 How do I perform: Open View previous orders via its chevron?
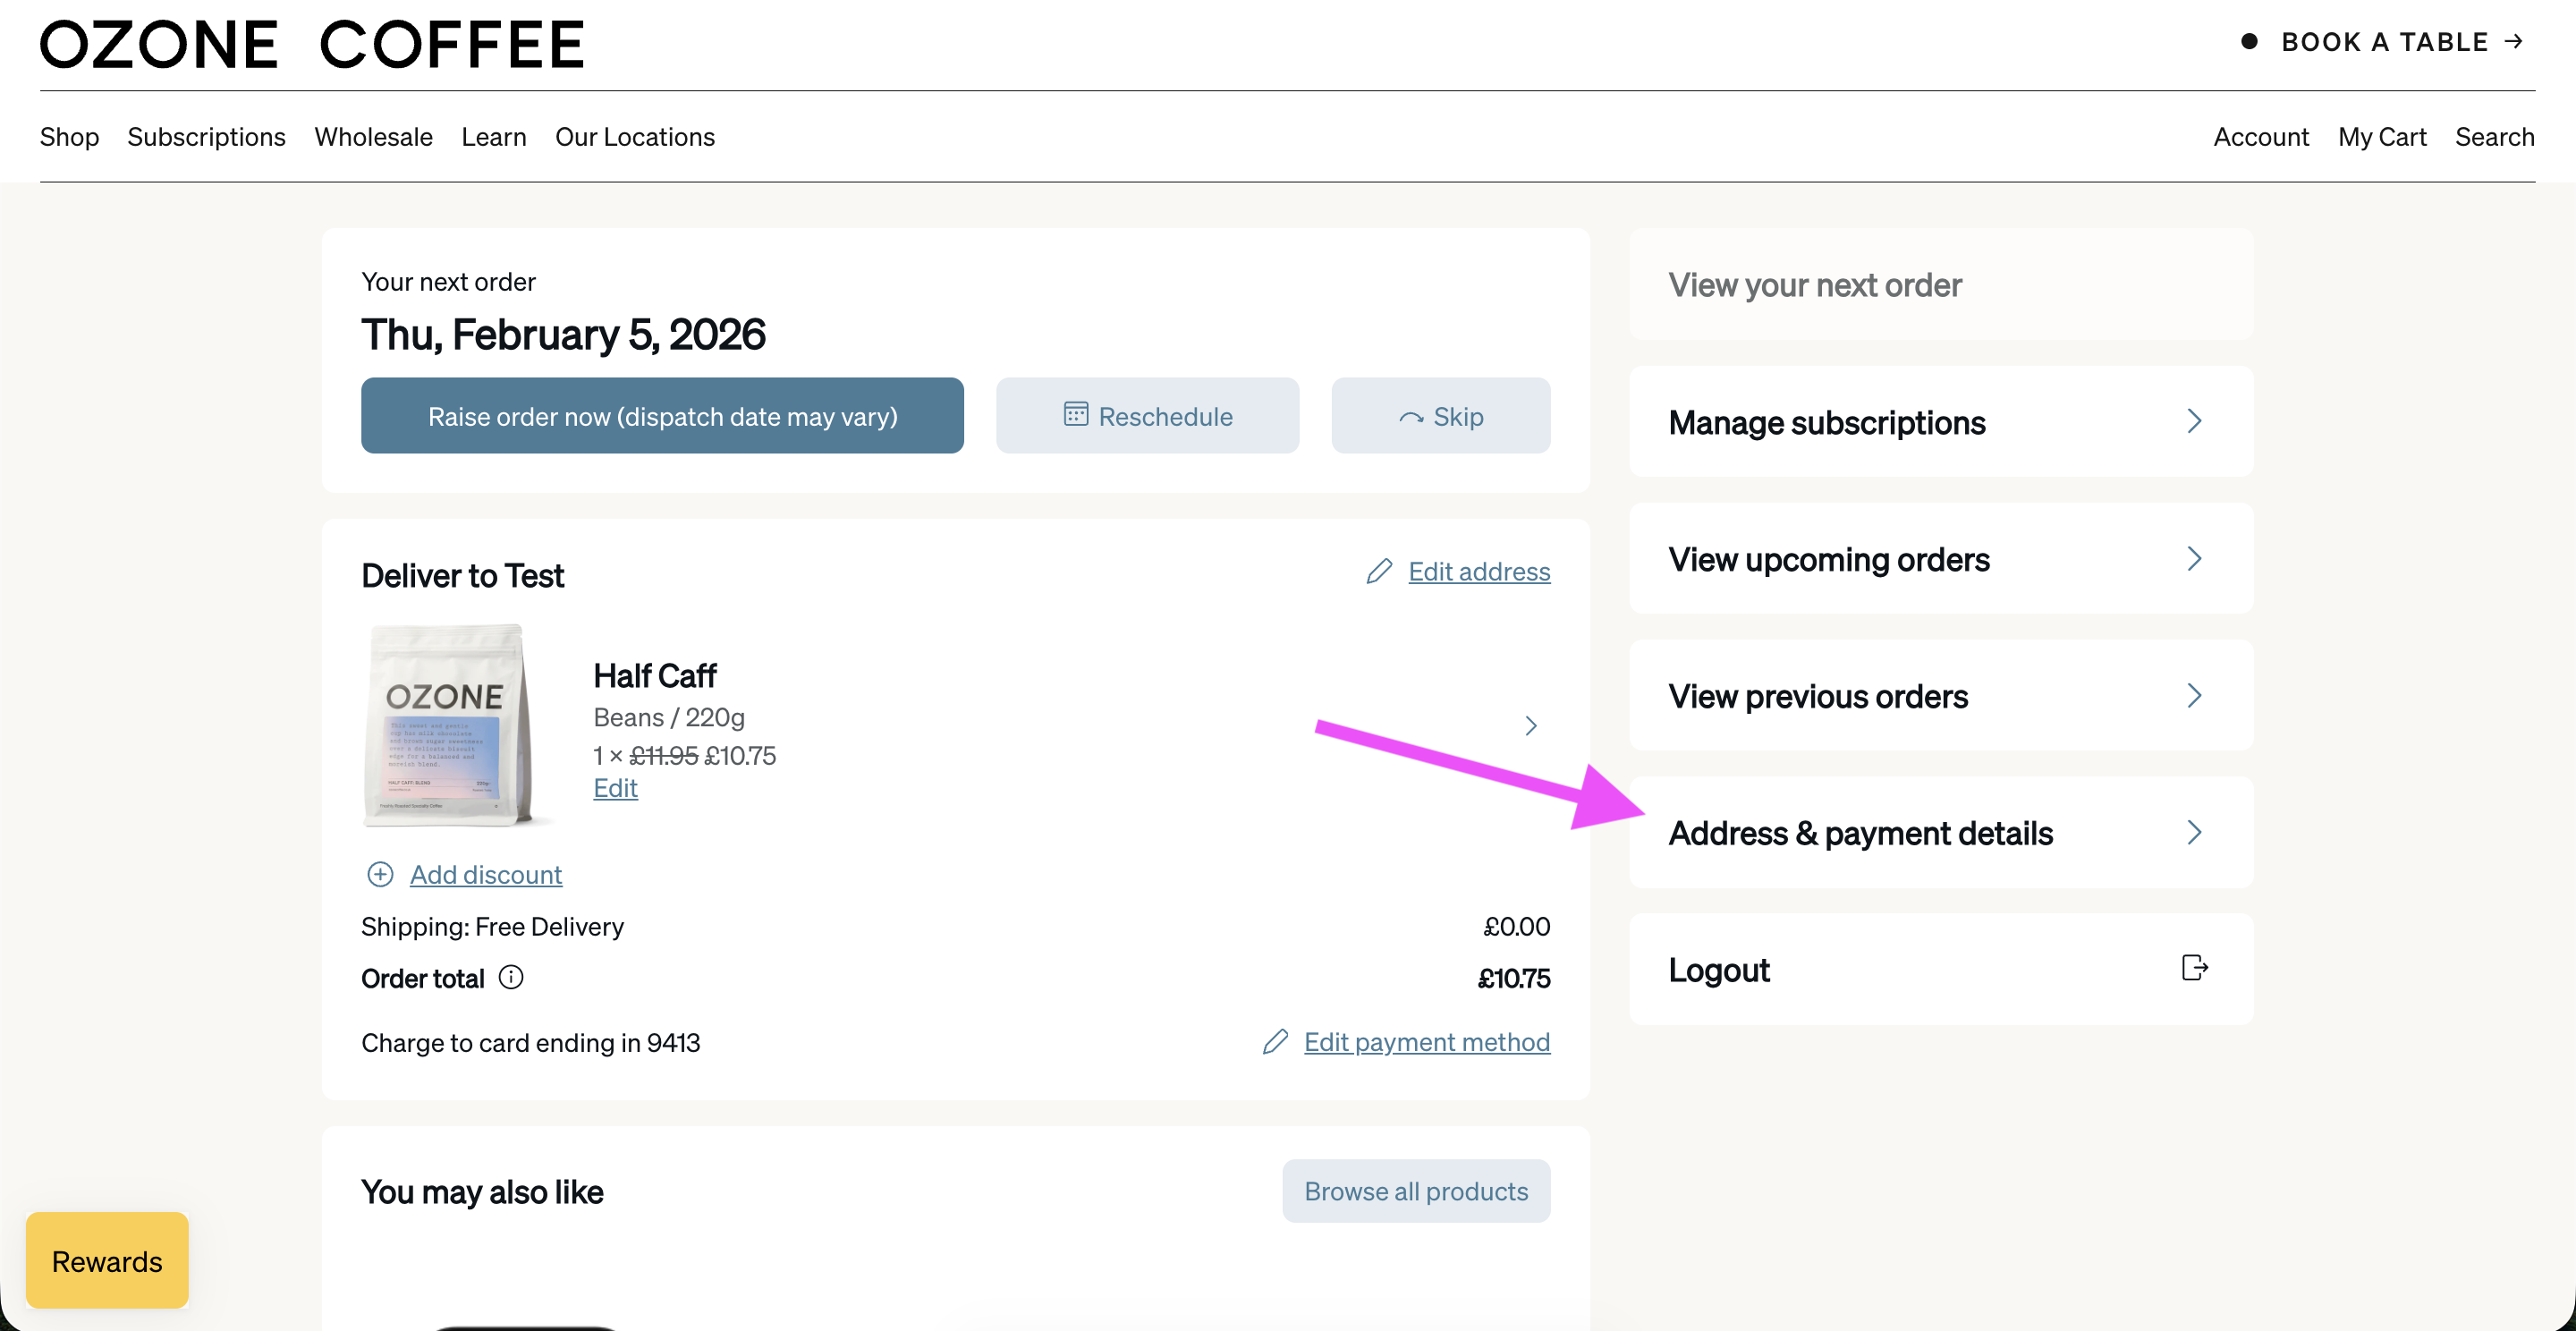pyautogui.click(x=2194, y=695)
